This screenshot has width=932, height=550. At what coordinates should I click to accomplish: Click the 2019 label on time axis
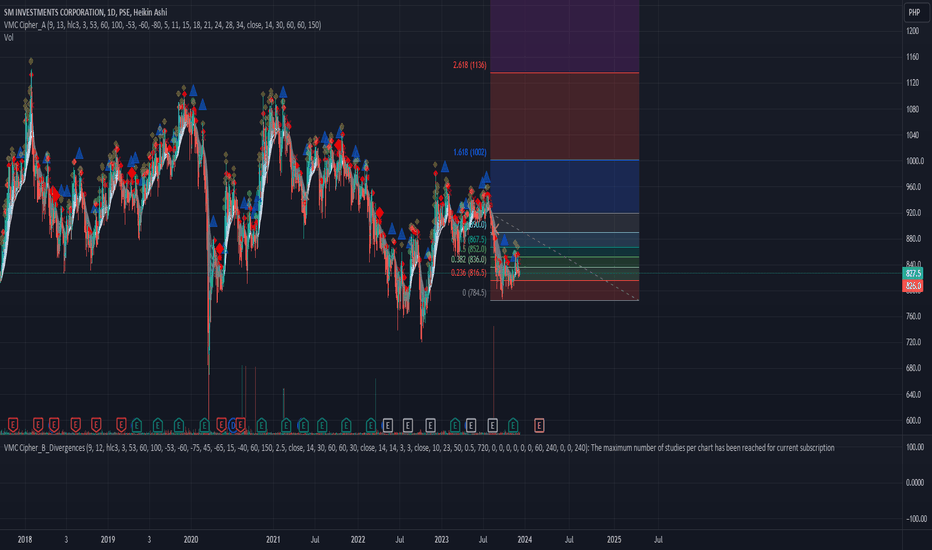tap(108, 540)
